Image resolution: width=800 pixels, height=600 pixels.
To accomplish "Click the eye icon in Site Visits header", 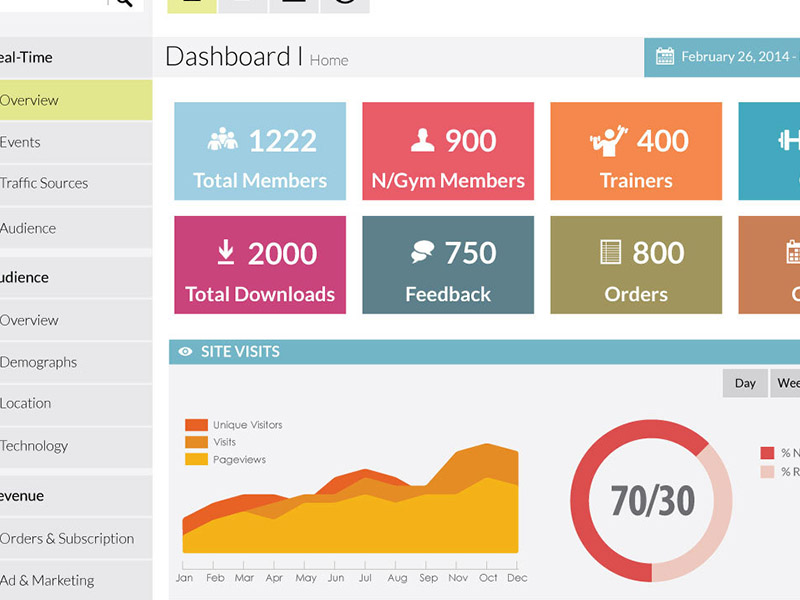I will pyautogui.click(x=185, y=352).
